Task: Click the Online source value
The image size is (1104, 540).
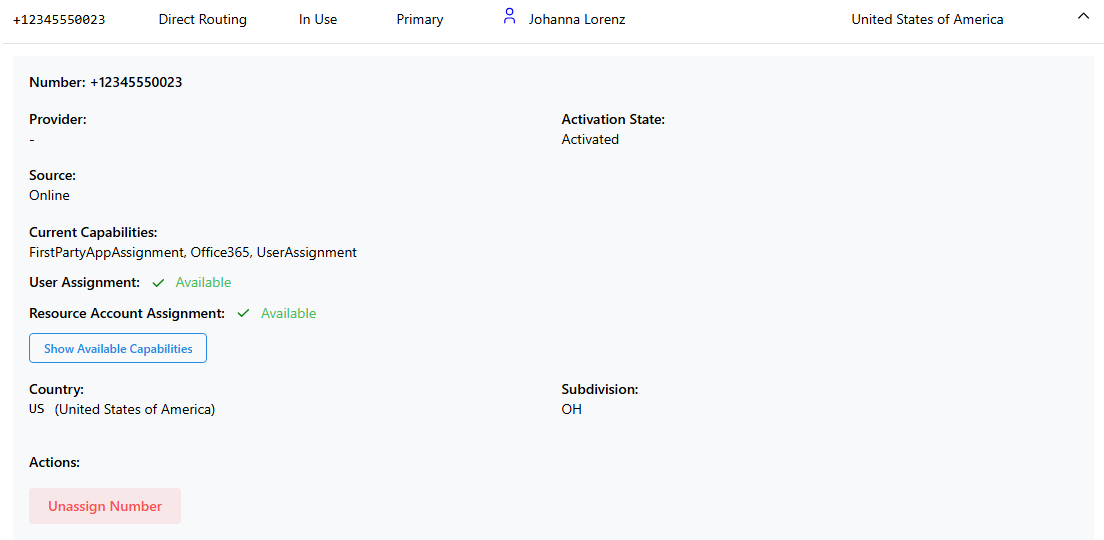Action: [50, 196]
